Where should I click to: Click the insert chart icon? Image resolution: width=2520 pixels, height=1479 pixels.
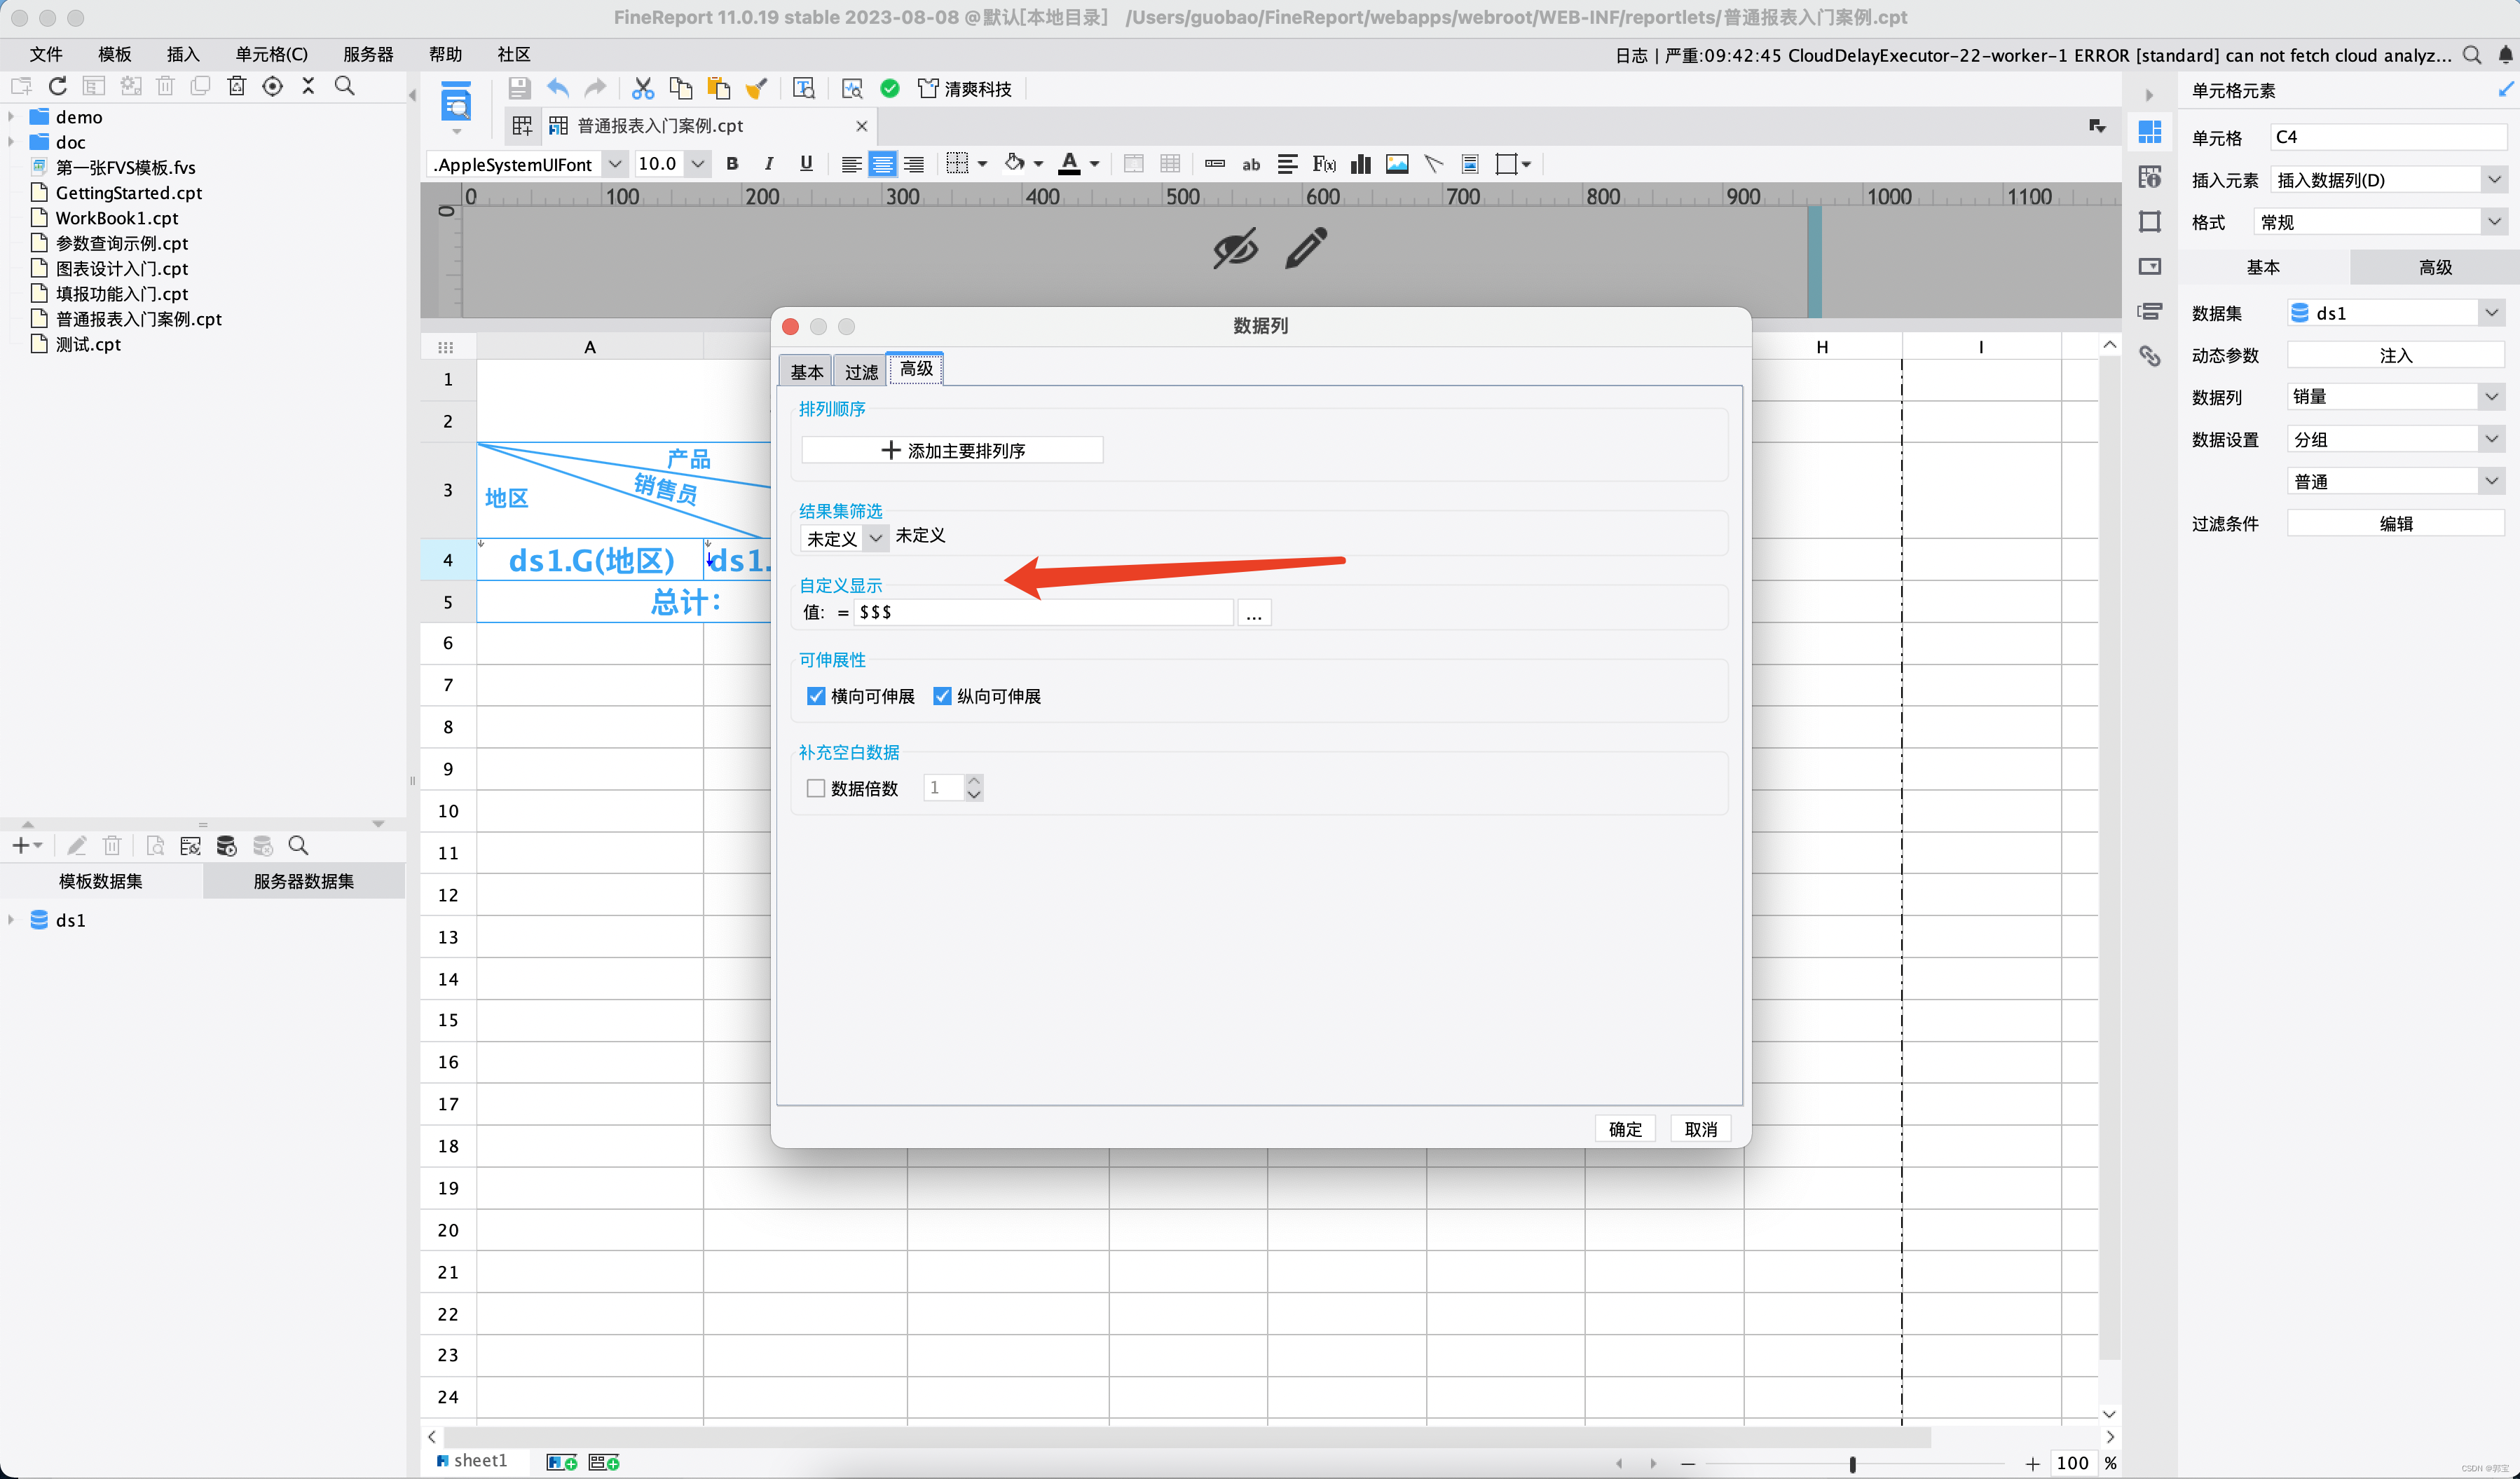click(x=1360, y=164)
